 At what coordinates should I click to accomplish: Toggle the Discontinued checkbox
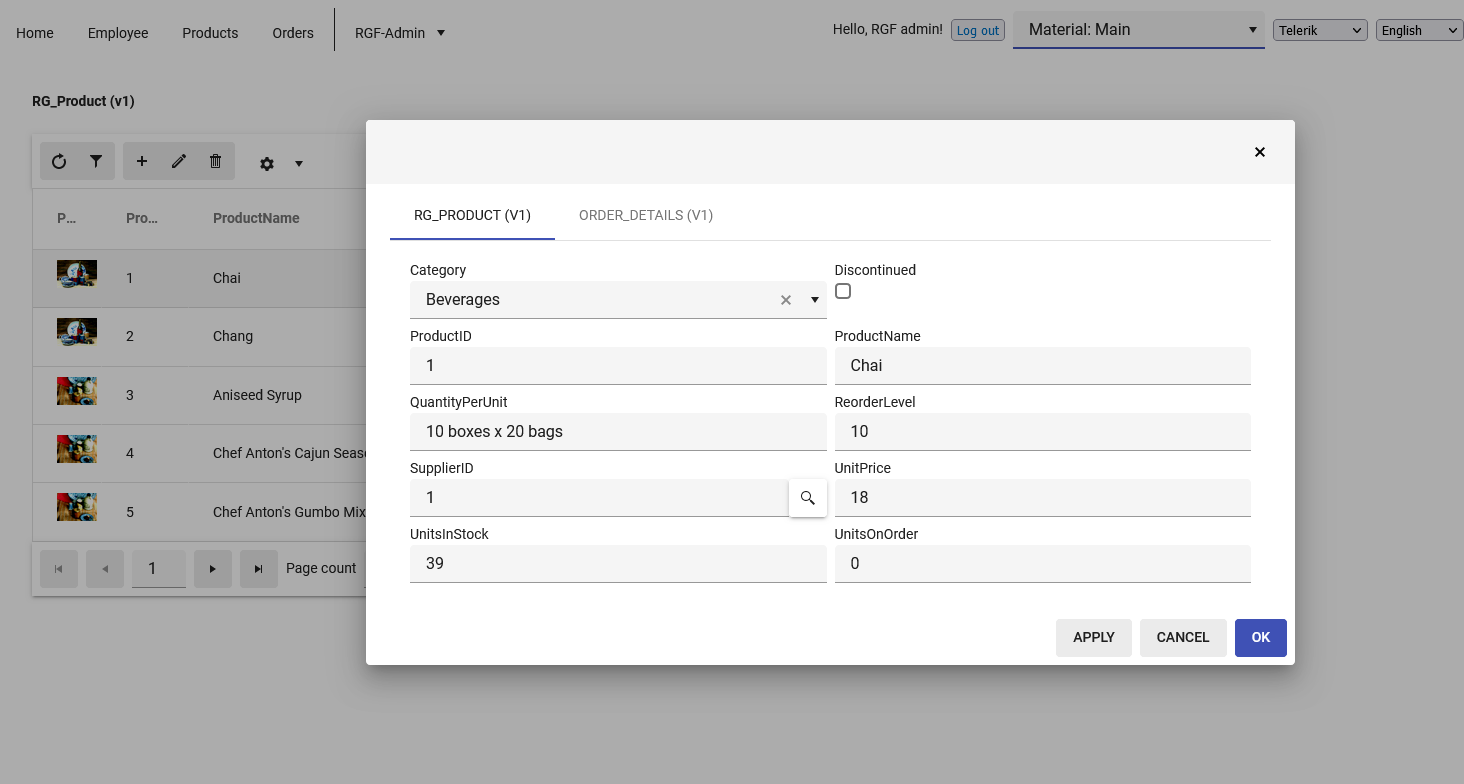(843, 291)
